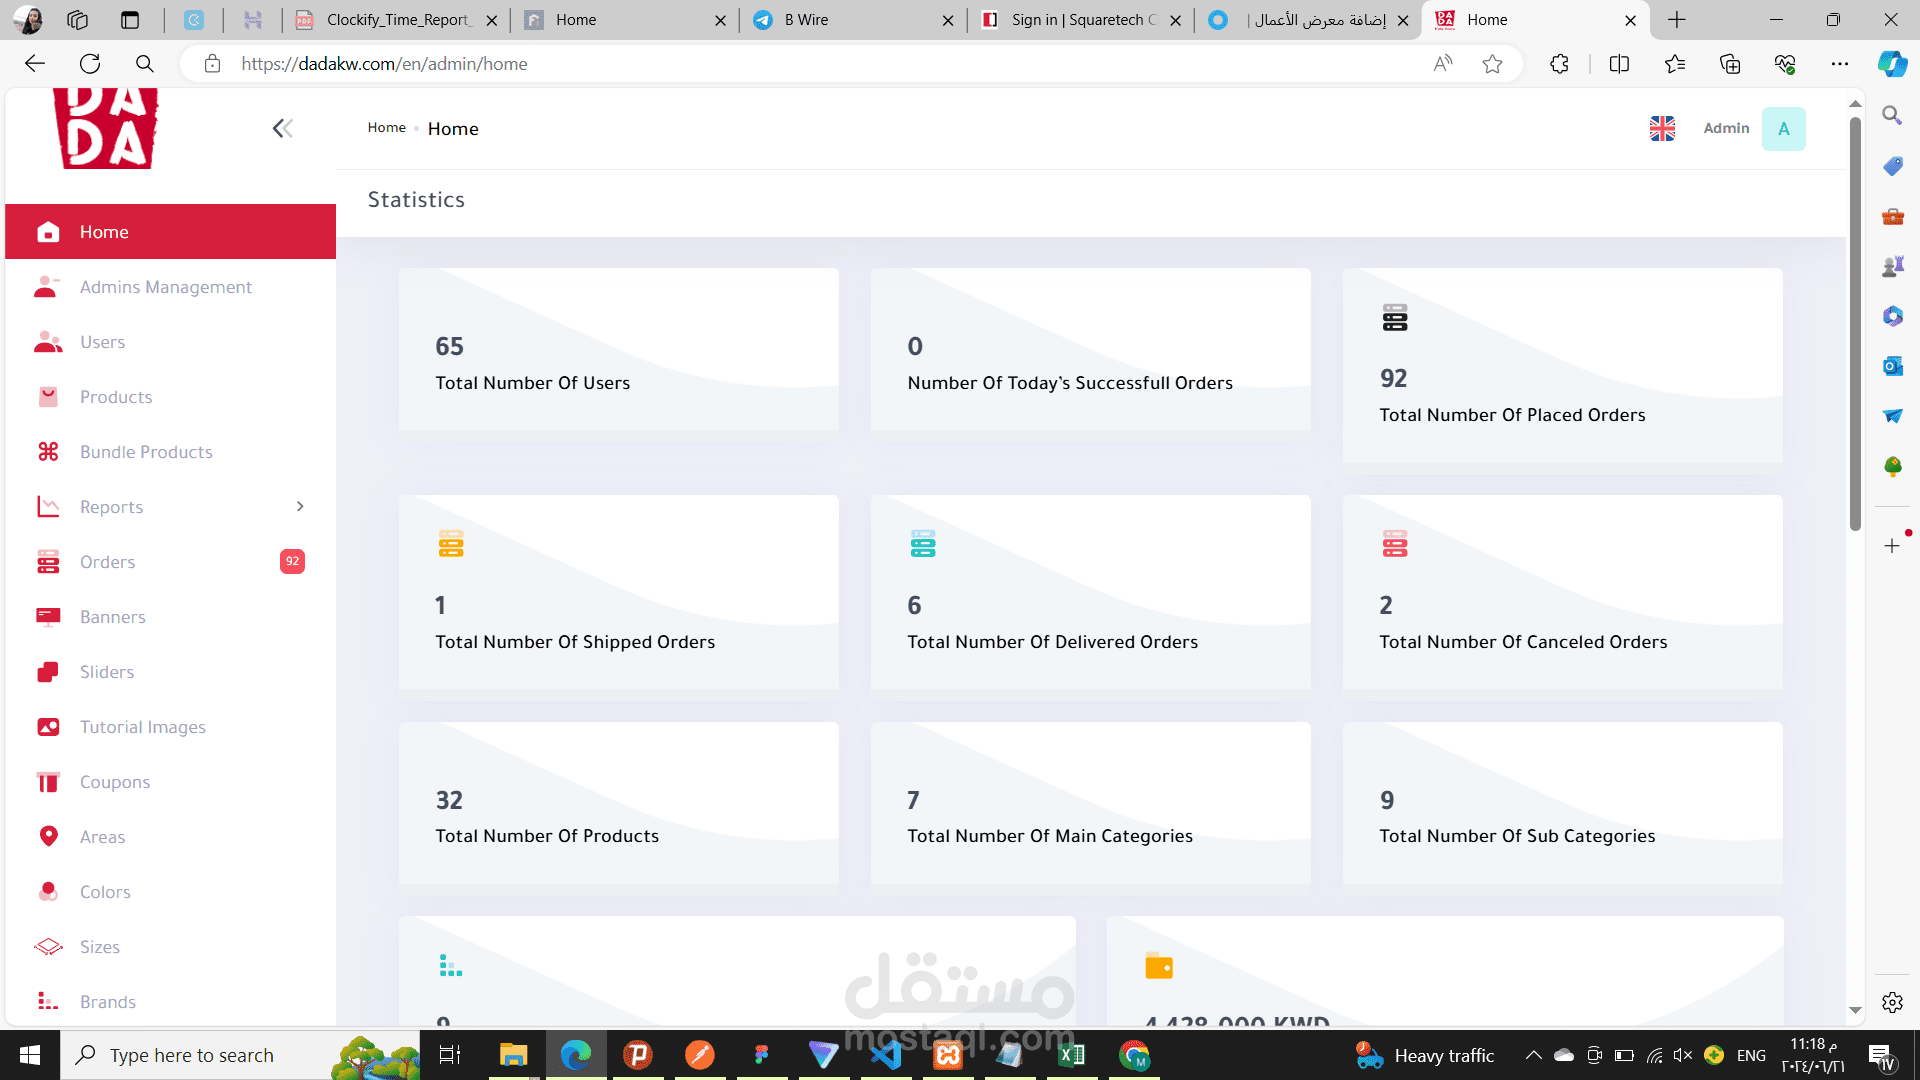The height and width of the screenshot is (1080, 1920).
Task: Open the Products sidebar link
Action: pyautogui.click(x=116, y=397)
